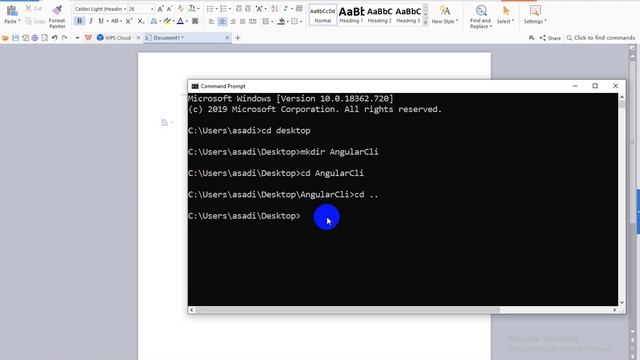Click the font color button

coord(180,21)
